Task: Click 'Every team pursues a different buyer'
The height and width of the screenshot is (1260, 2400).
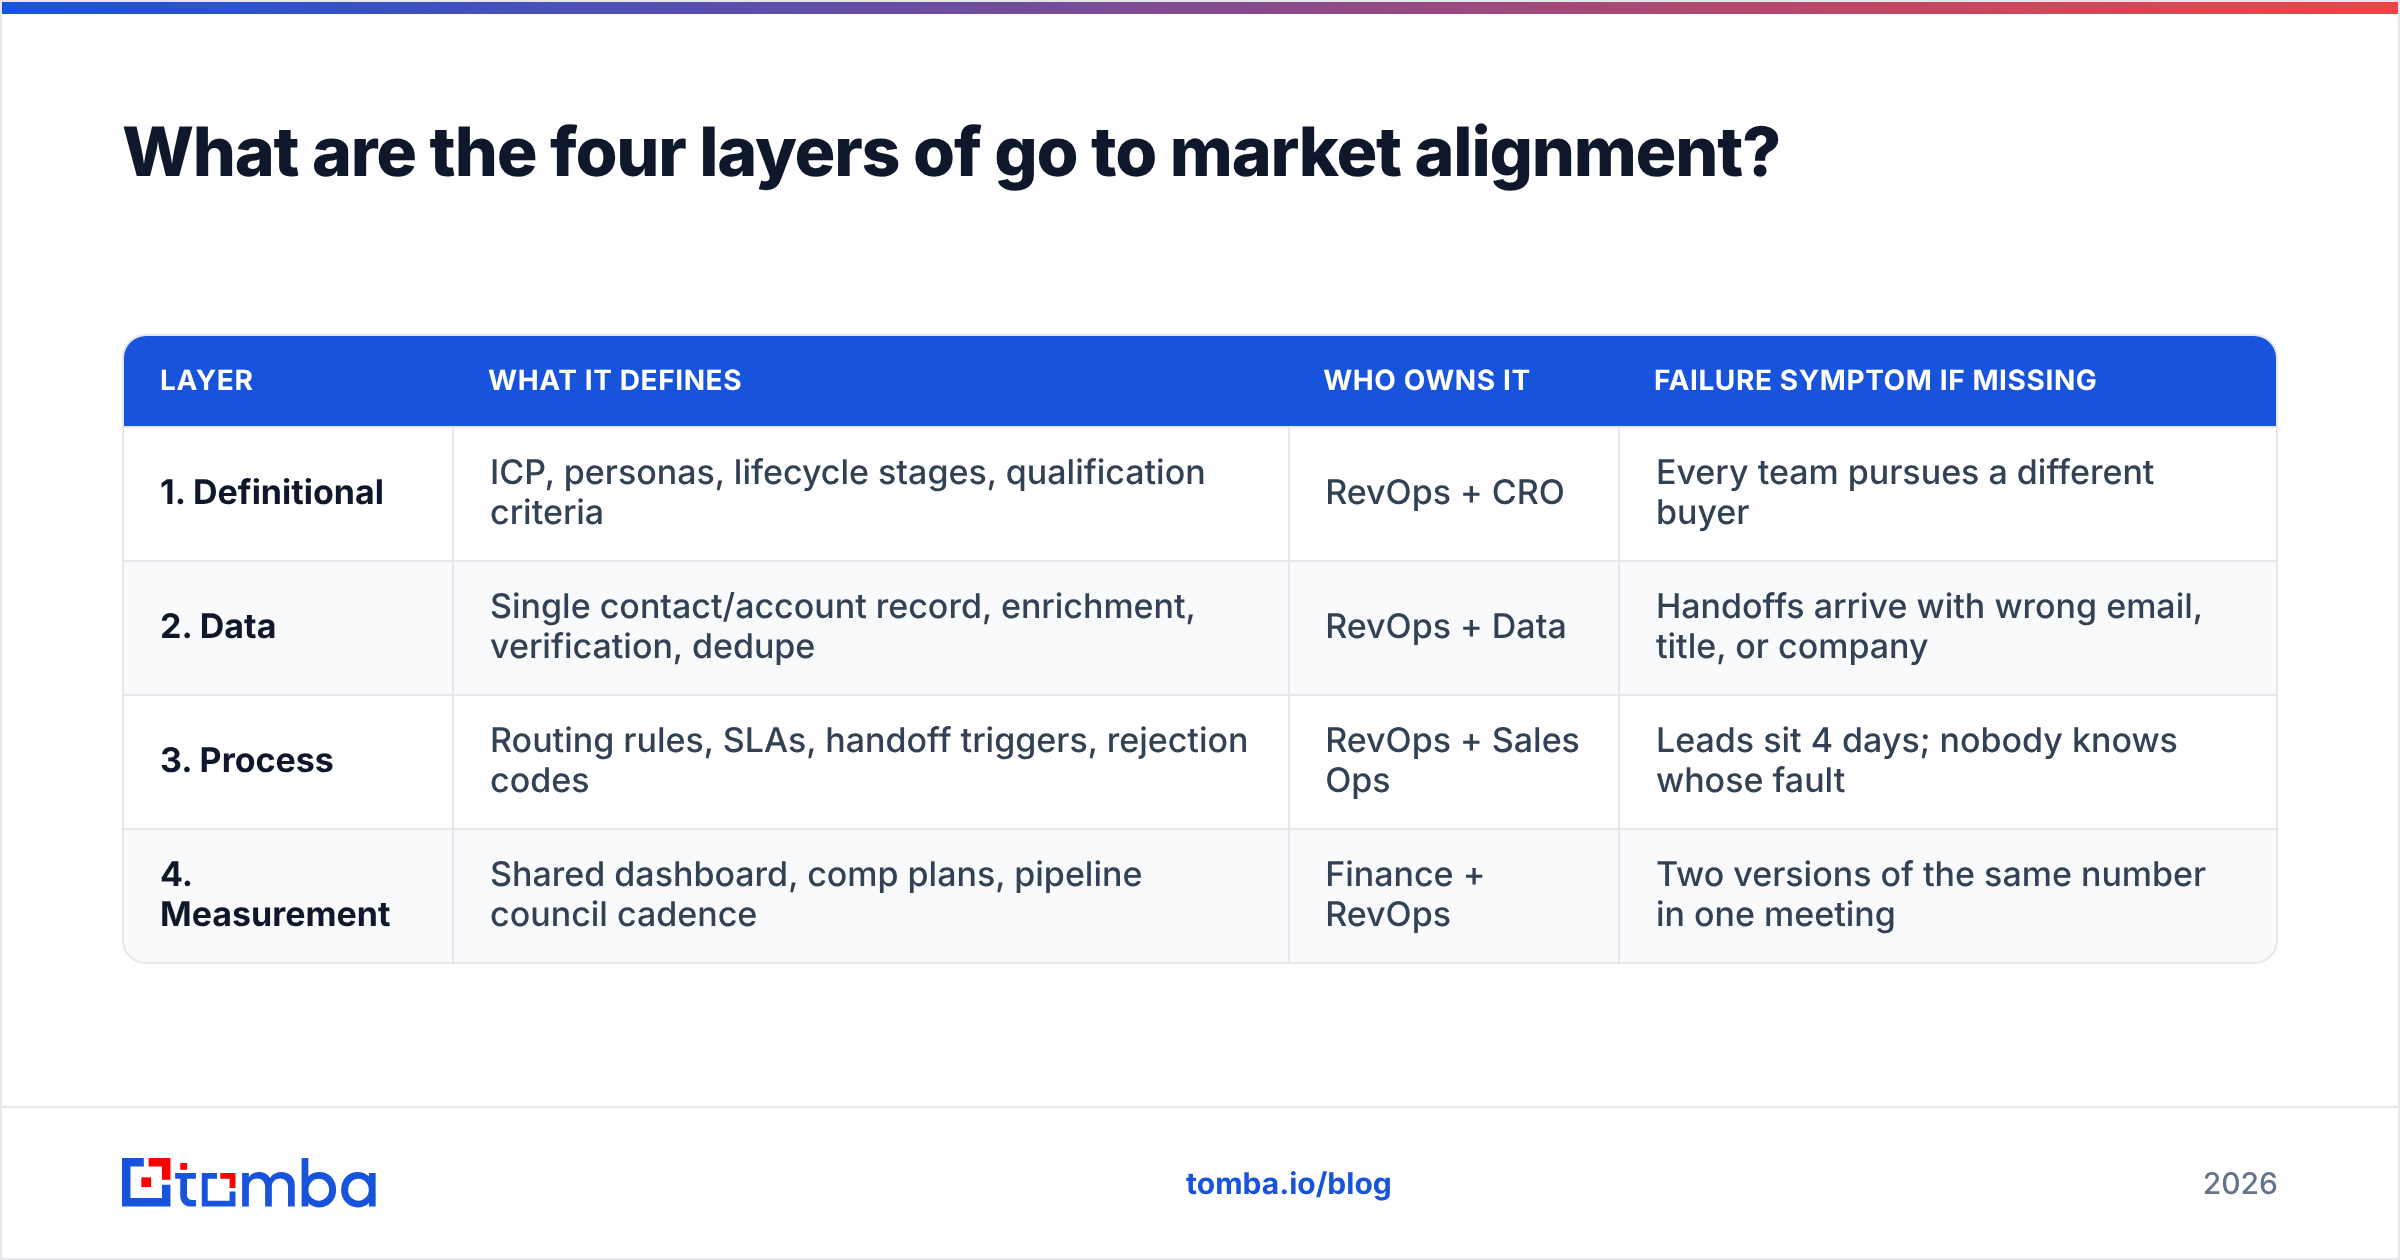Action: click(1948, 493)
